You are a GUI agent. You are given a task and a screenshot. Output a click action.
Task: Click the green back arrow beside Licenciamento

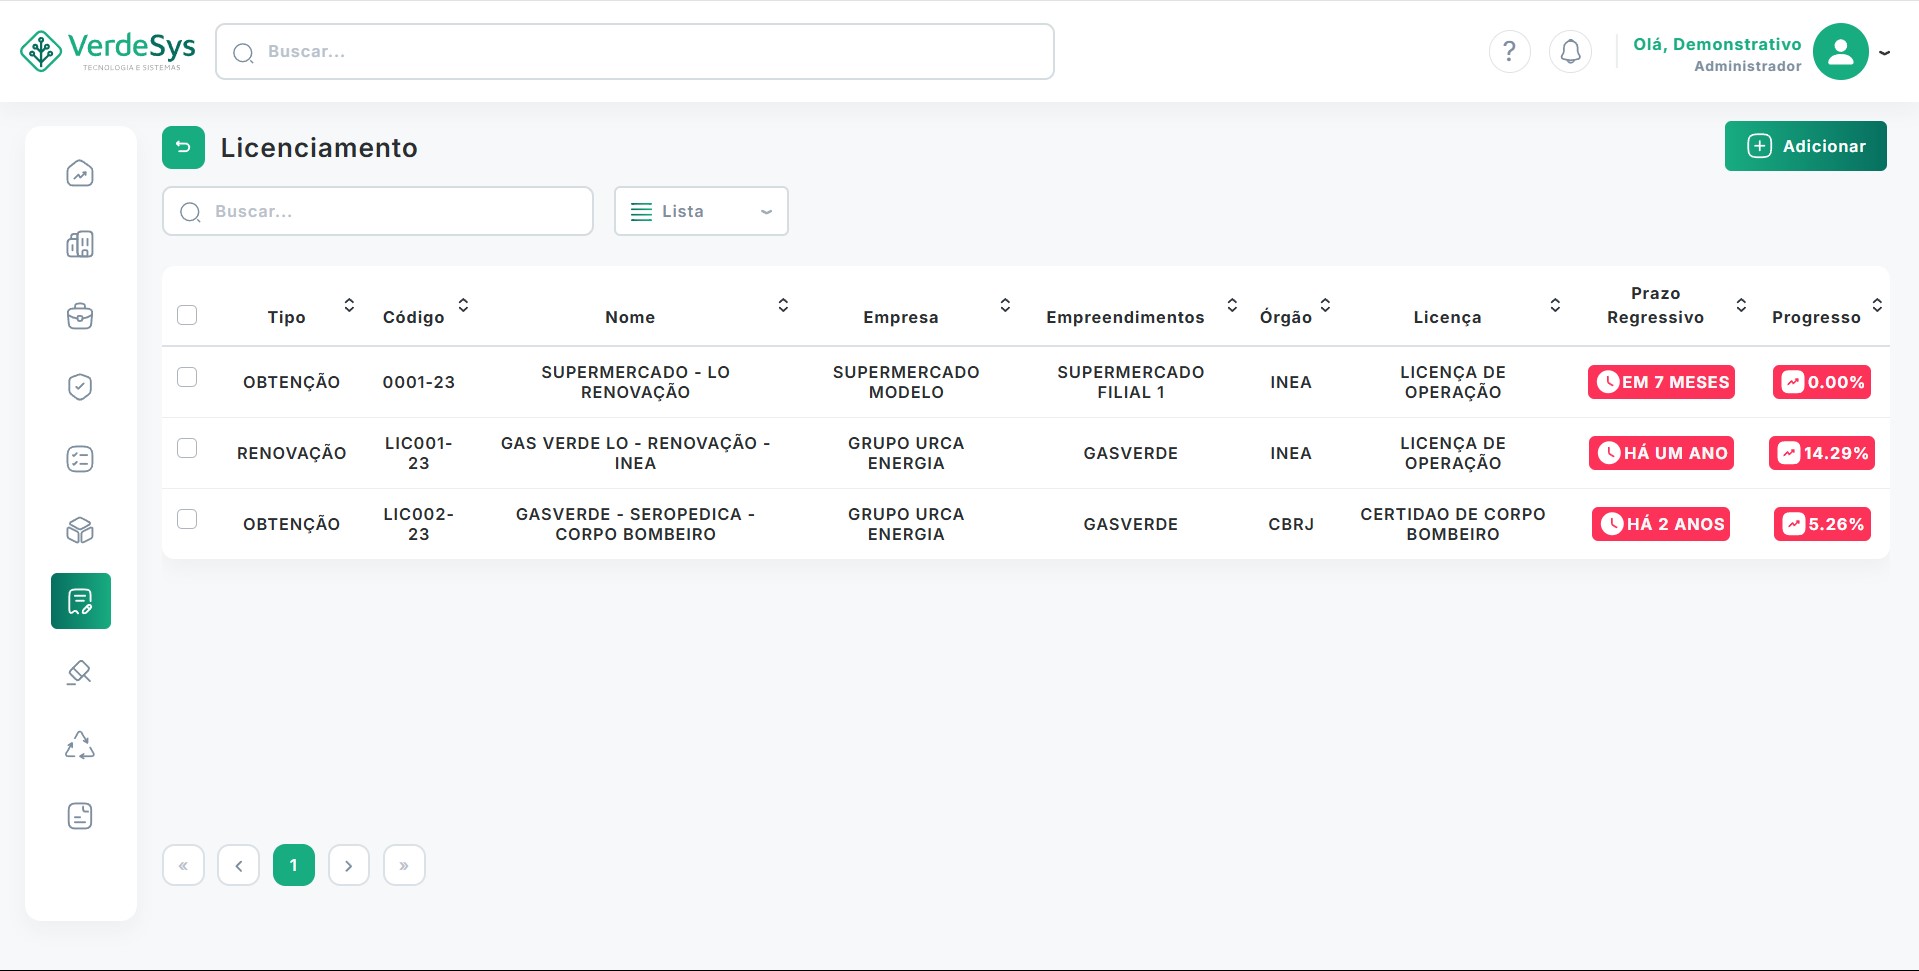[x=183, y=148]
